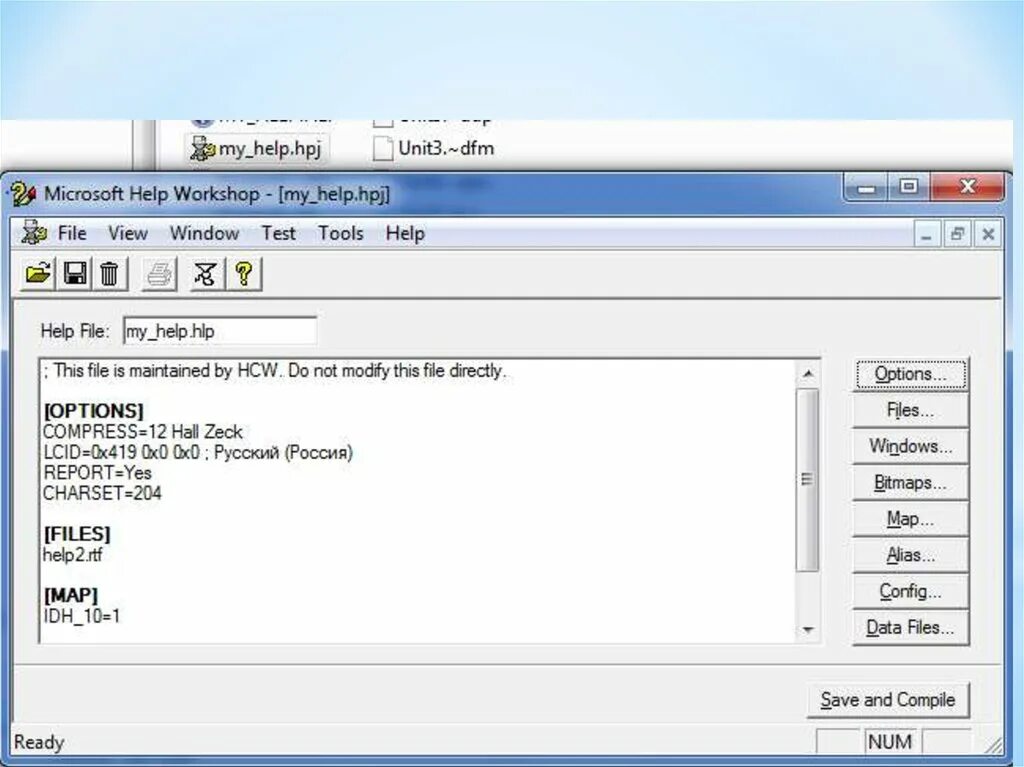Click Save and Compile button
Viewport: 1024px width, 767px height.
coord(888,700)
